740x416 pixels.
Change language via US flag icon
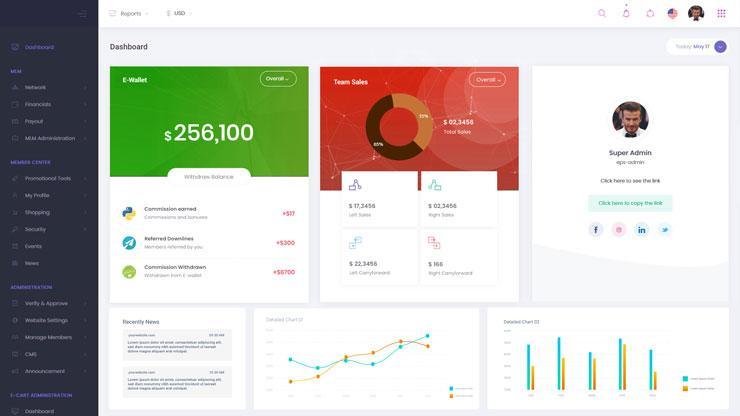[x=673, y=13]
